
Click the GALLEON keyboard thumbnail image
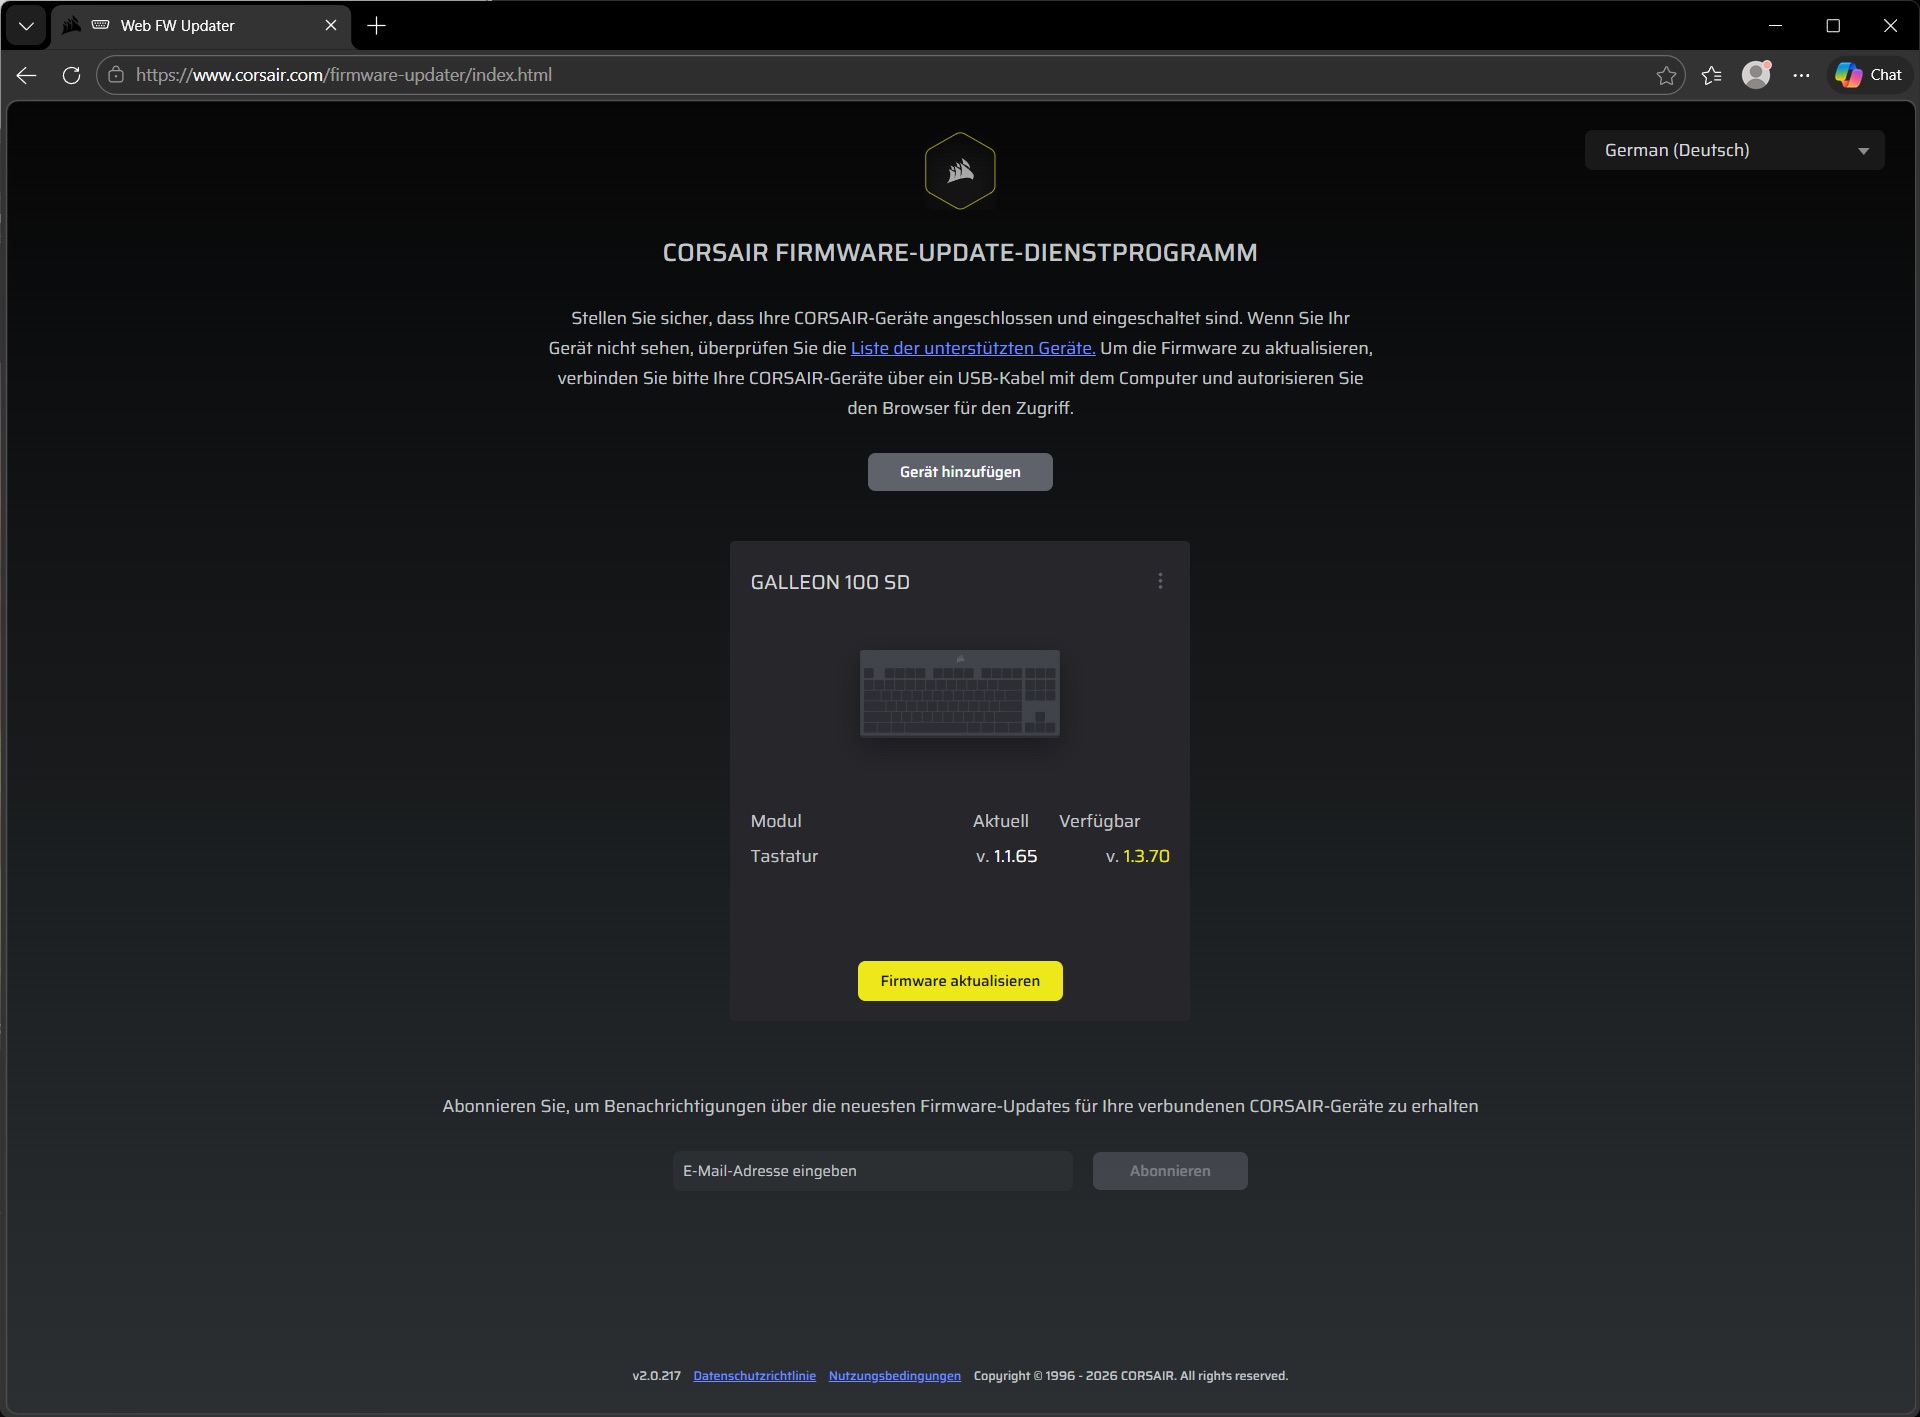[960, 693]
